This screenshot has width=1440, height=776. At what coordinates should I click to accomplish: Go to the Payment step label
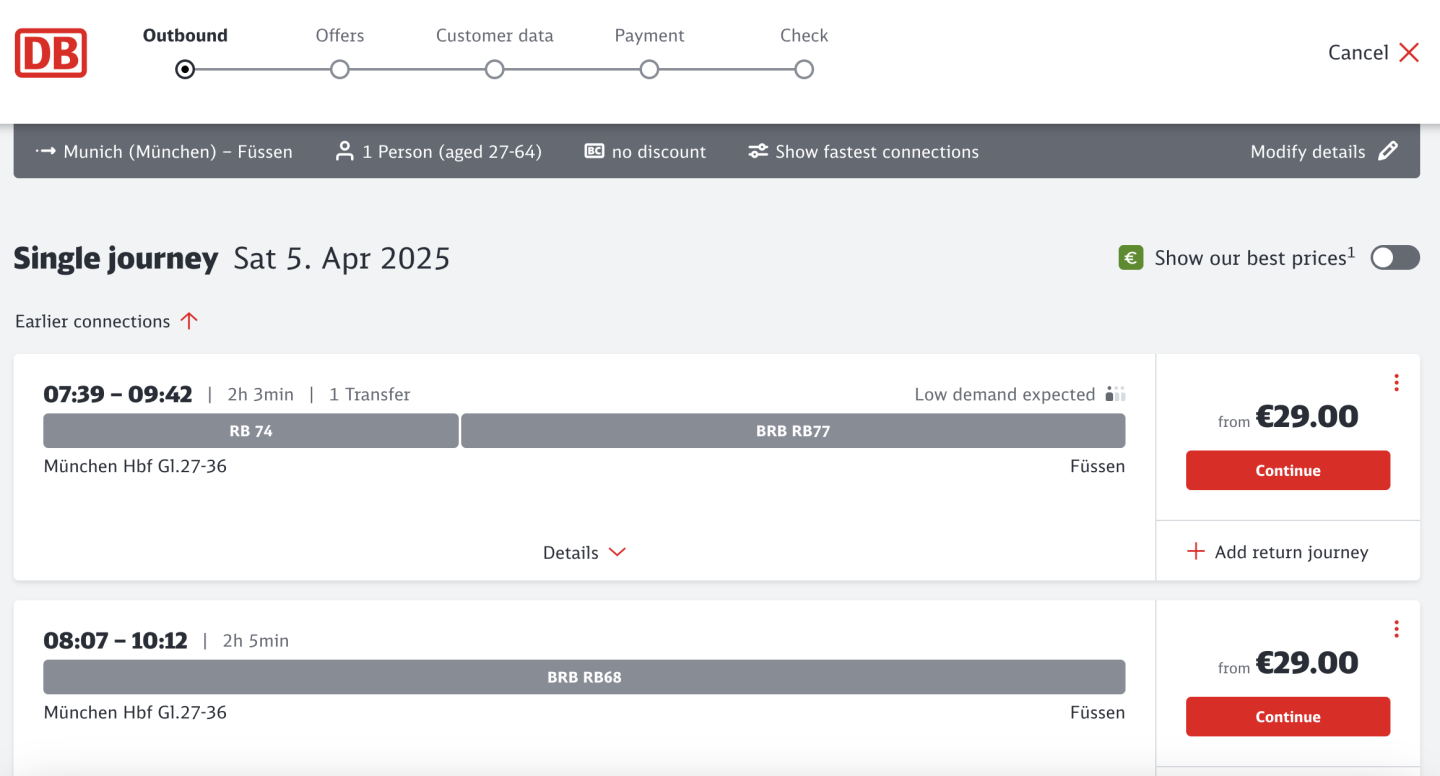pyautogui.click(x=650, y=36)
